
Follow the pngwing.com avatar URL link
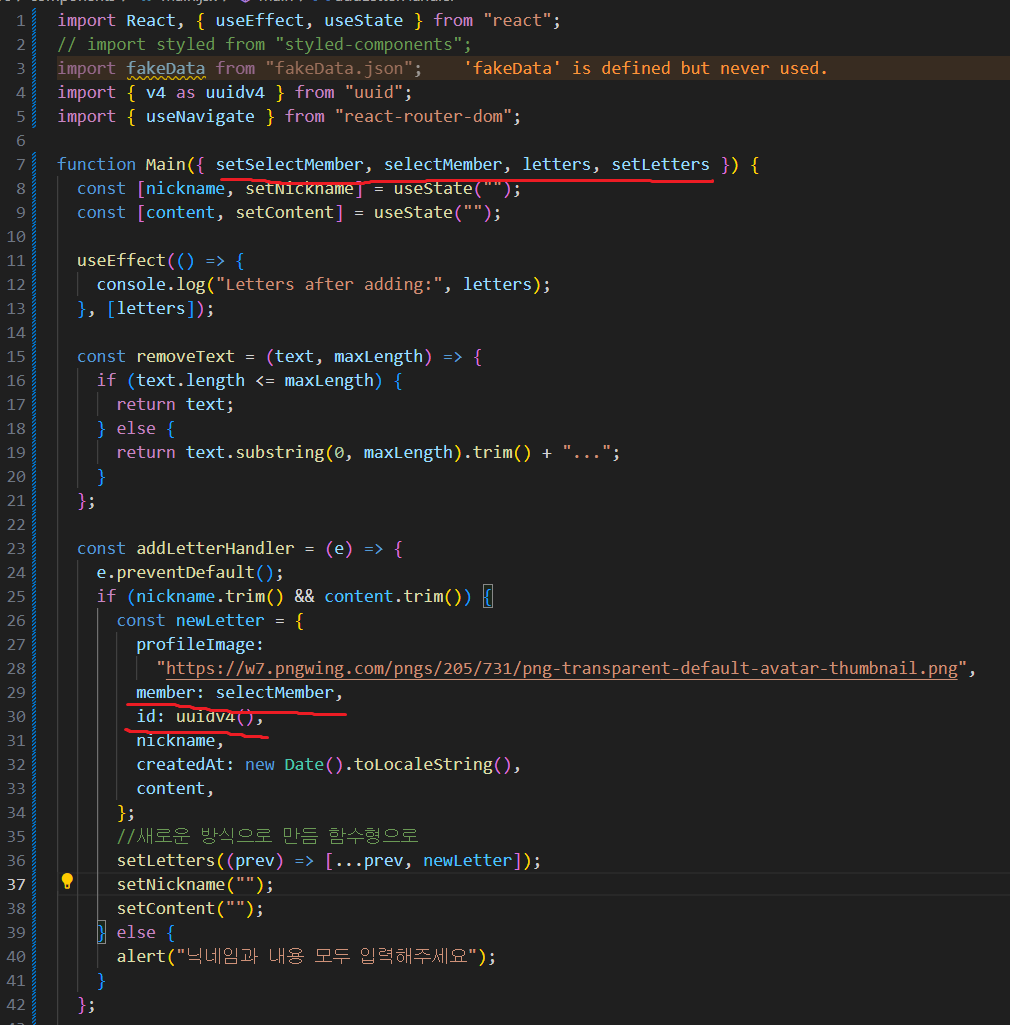562,669
